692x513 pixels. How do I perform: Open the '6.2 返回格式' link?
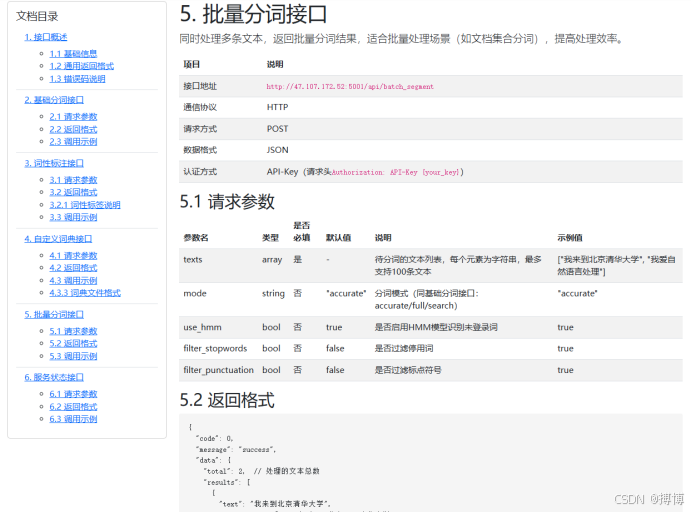coord(73,407)
